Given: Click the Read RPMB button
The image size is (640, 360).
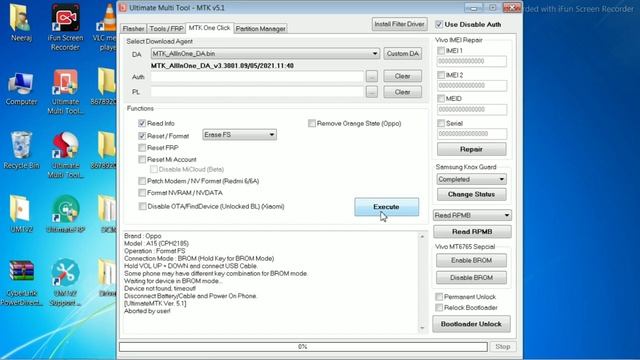Looking at the screenshot, I should coord(472,231).
